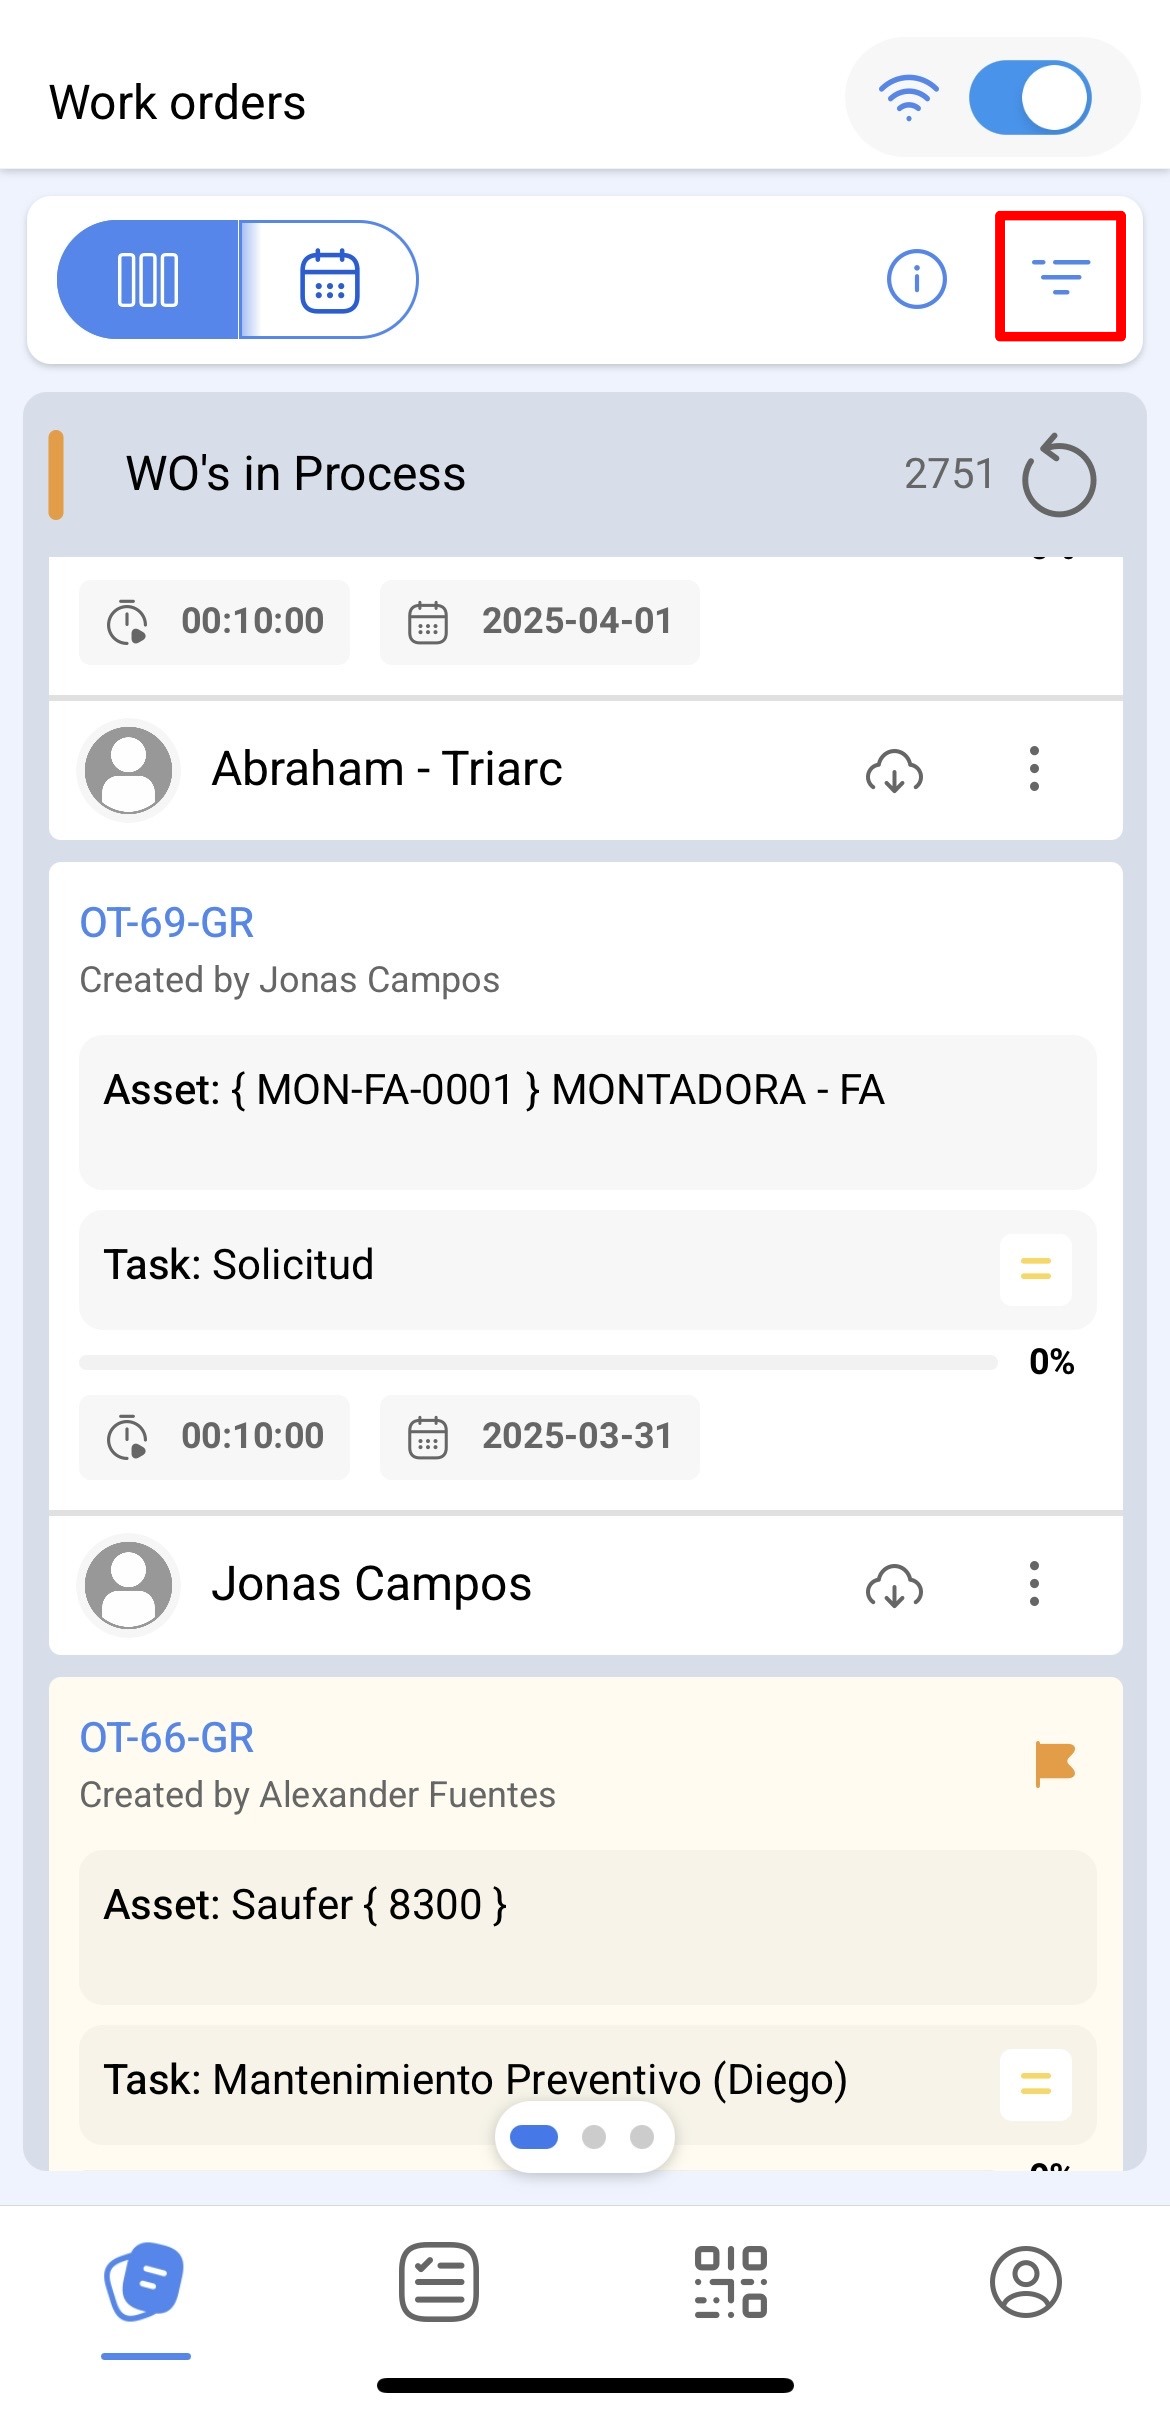Tap the Jonas Campos avatar
Viewport: 1170px width, 2417px height.
[x=129, y=1585]
